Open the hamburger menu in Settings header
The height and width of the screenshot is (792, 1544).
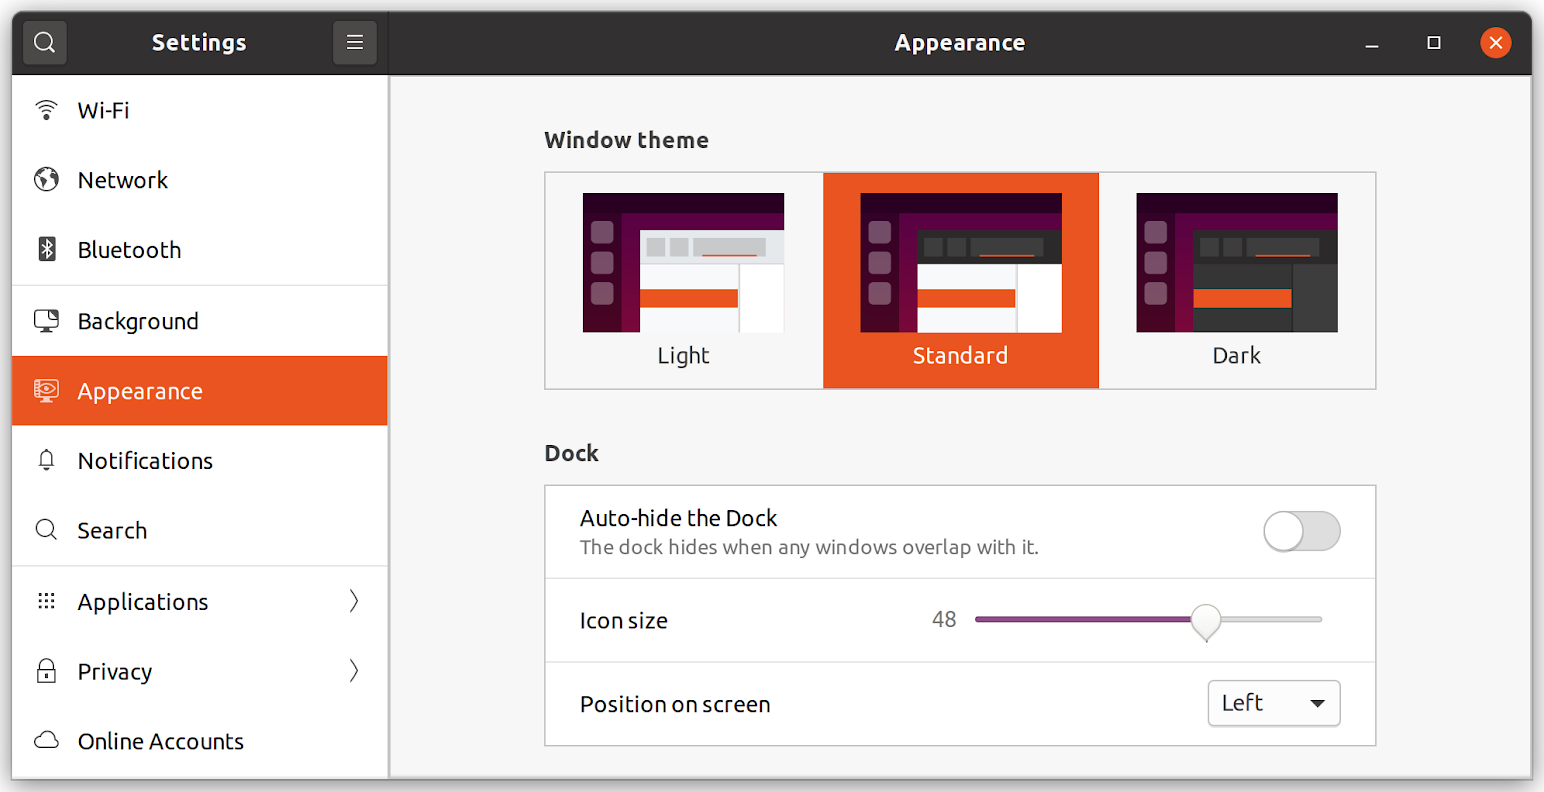(354, 43)
